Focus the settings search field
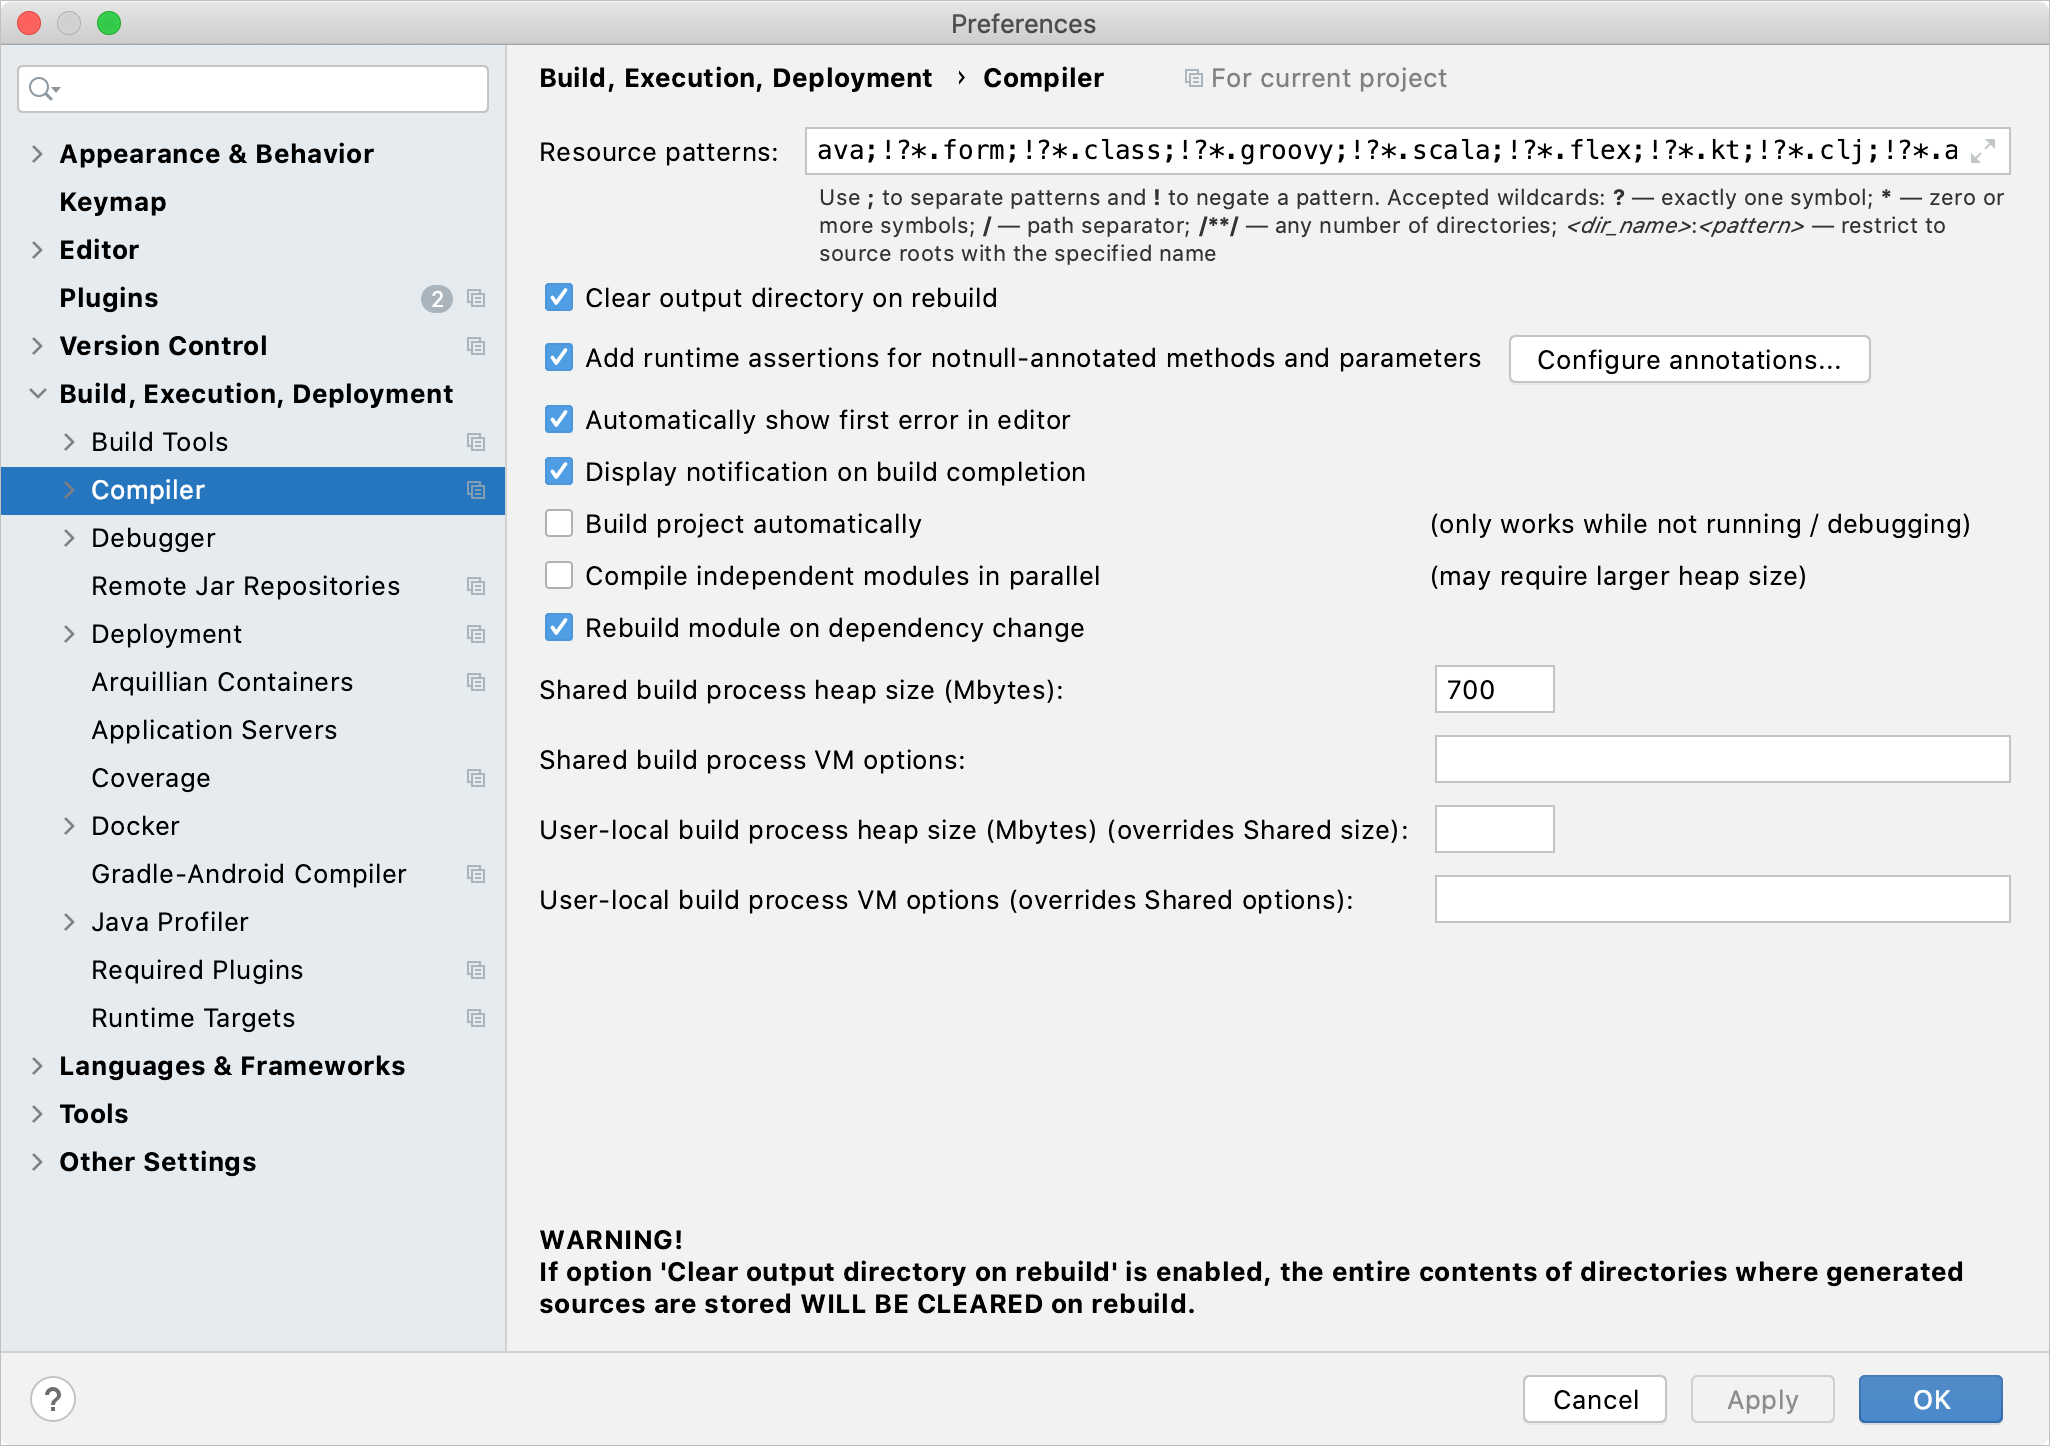Viewport: 2050px width, 1446px height. point(253,89)
